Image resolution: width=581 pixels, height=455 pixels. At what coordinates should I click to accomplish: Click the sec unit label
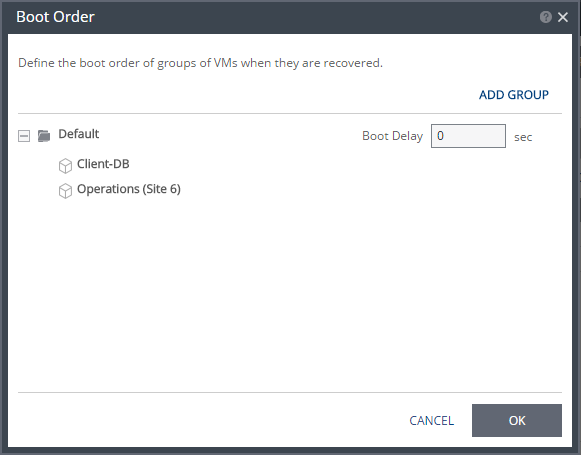tap(523, 137)
